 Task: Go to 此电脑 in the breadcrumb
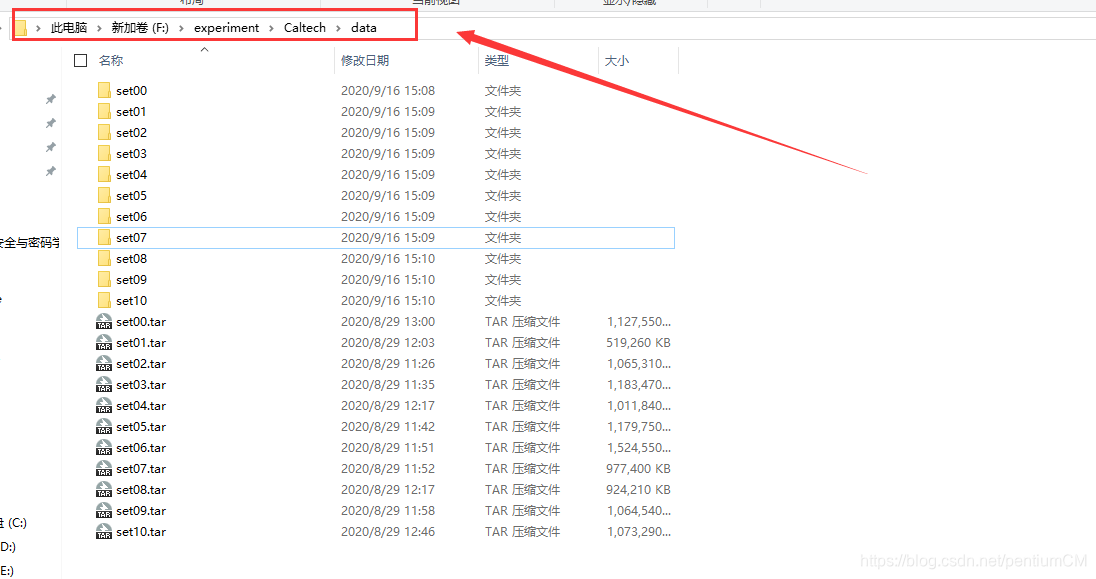coord(69,28)
